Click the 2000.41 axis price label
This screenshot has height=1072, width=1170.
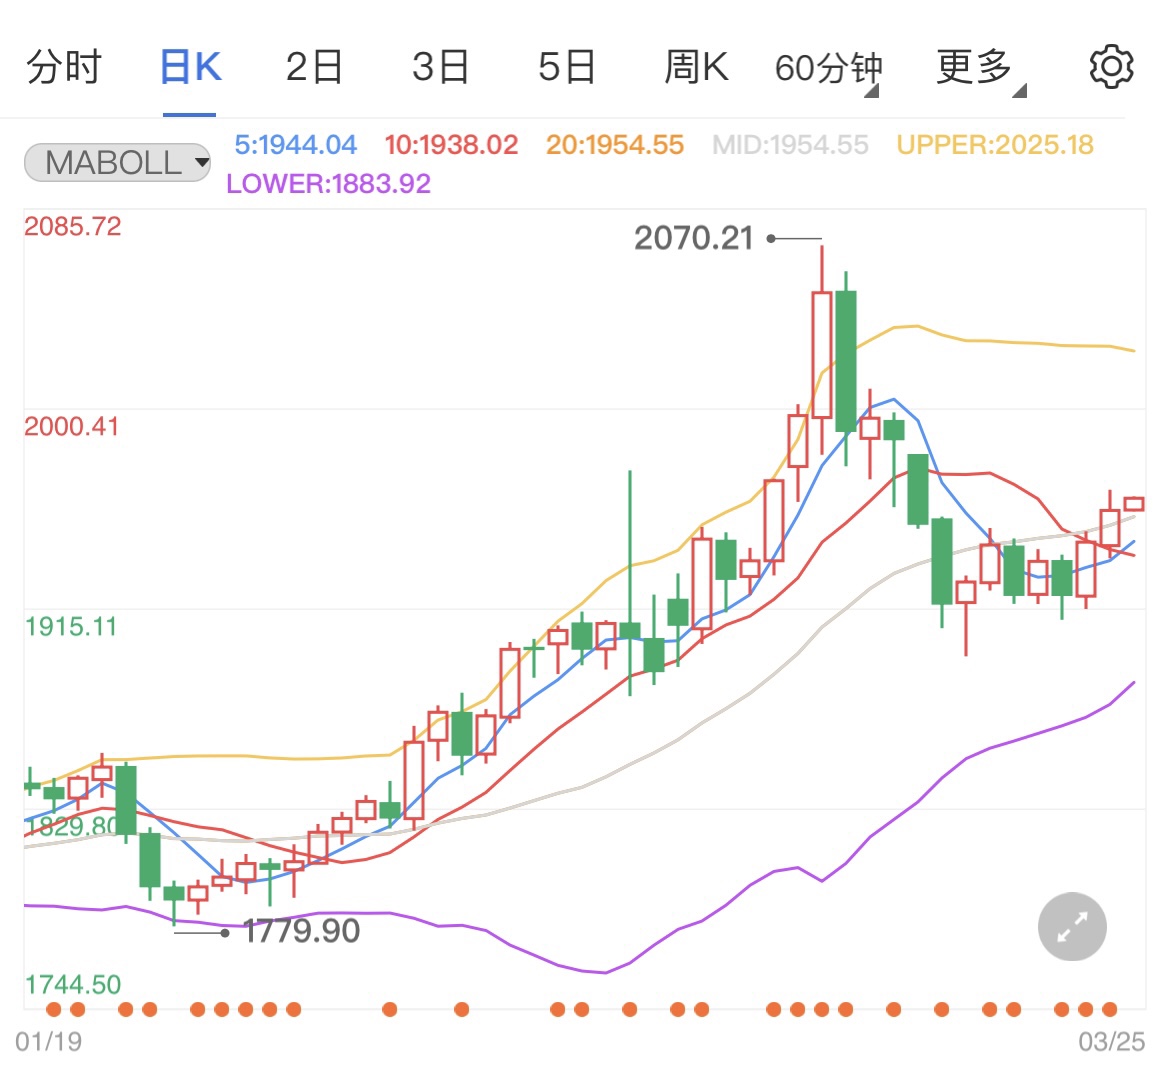click(72, 427)
